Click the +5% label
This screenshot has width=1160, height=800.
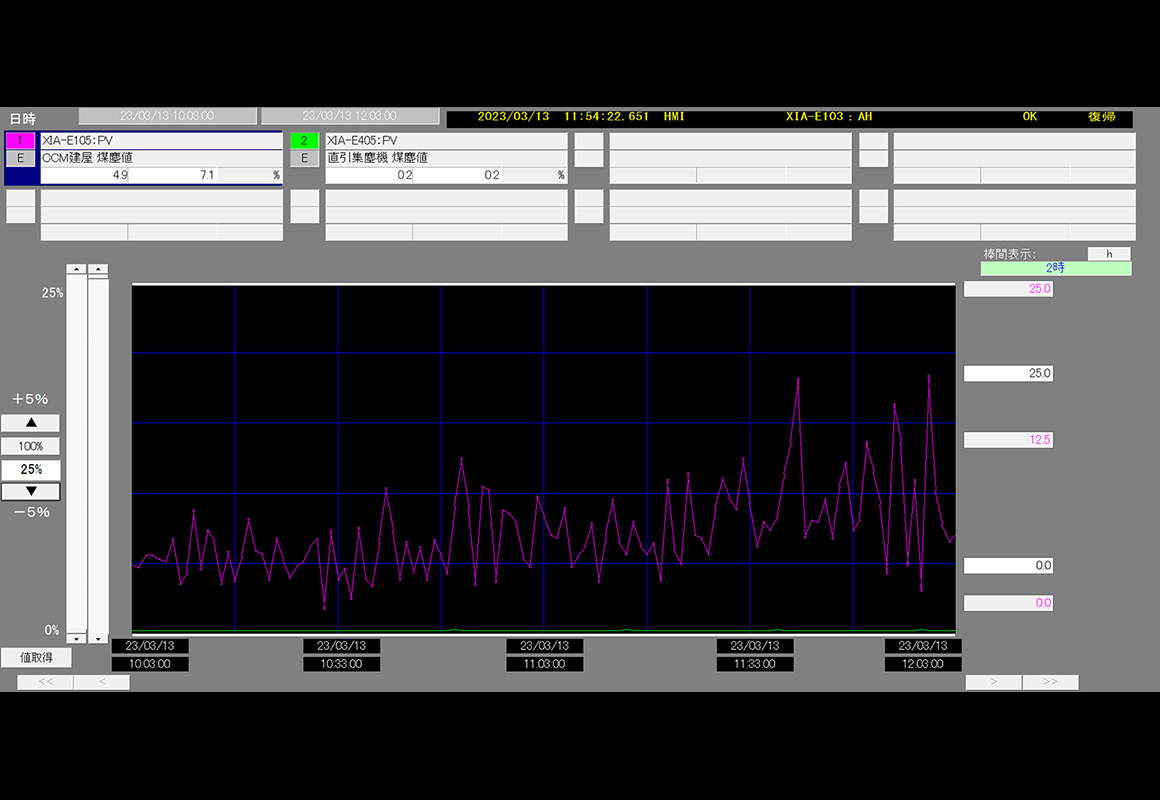point(30,399)
